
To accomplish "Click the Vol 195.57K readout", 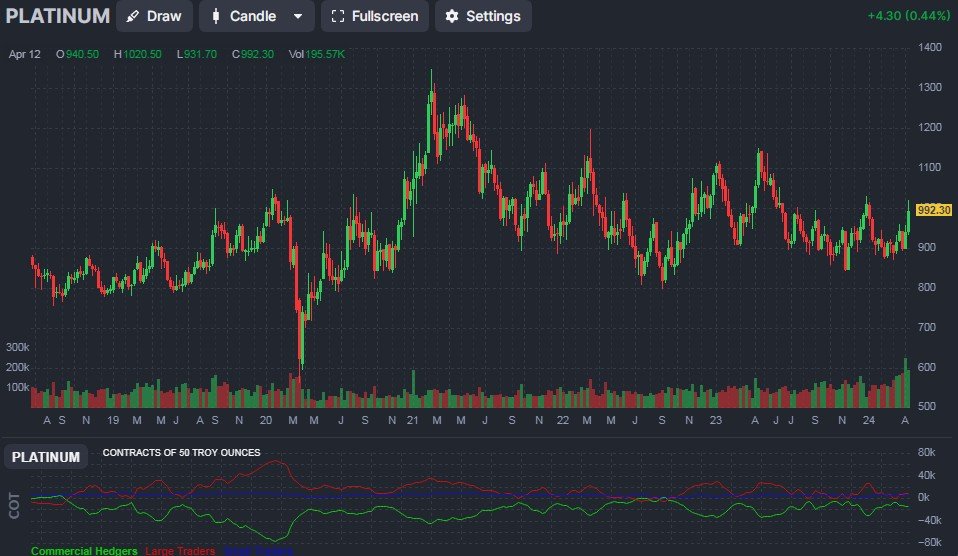I will (316, 54).
